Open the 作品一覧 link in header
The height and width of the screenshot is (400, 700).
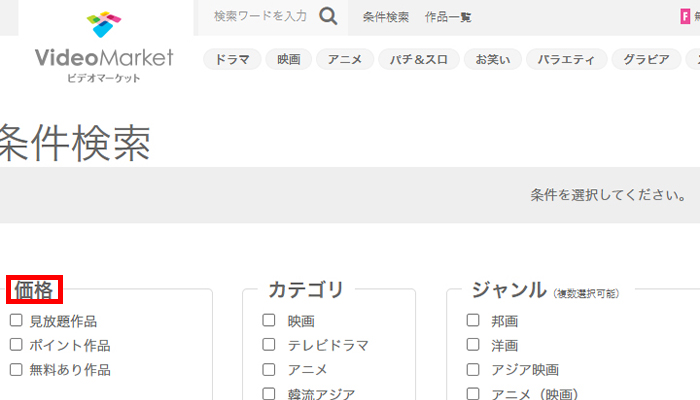448,17
